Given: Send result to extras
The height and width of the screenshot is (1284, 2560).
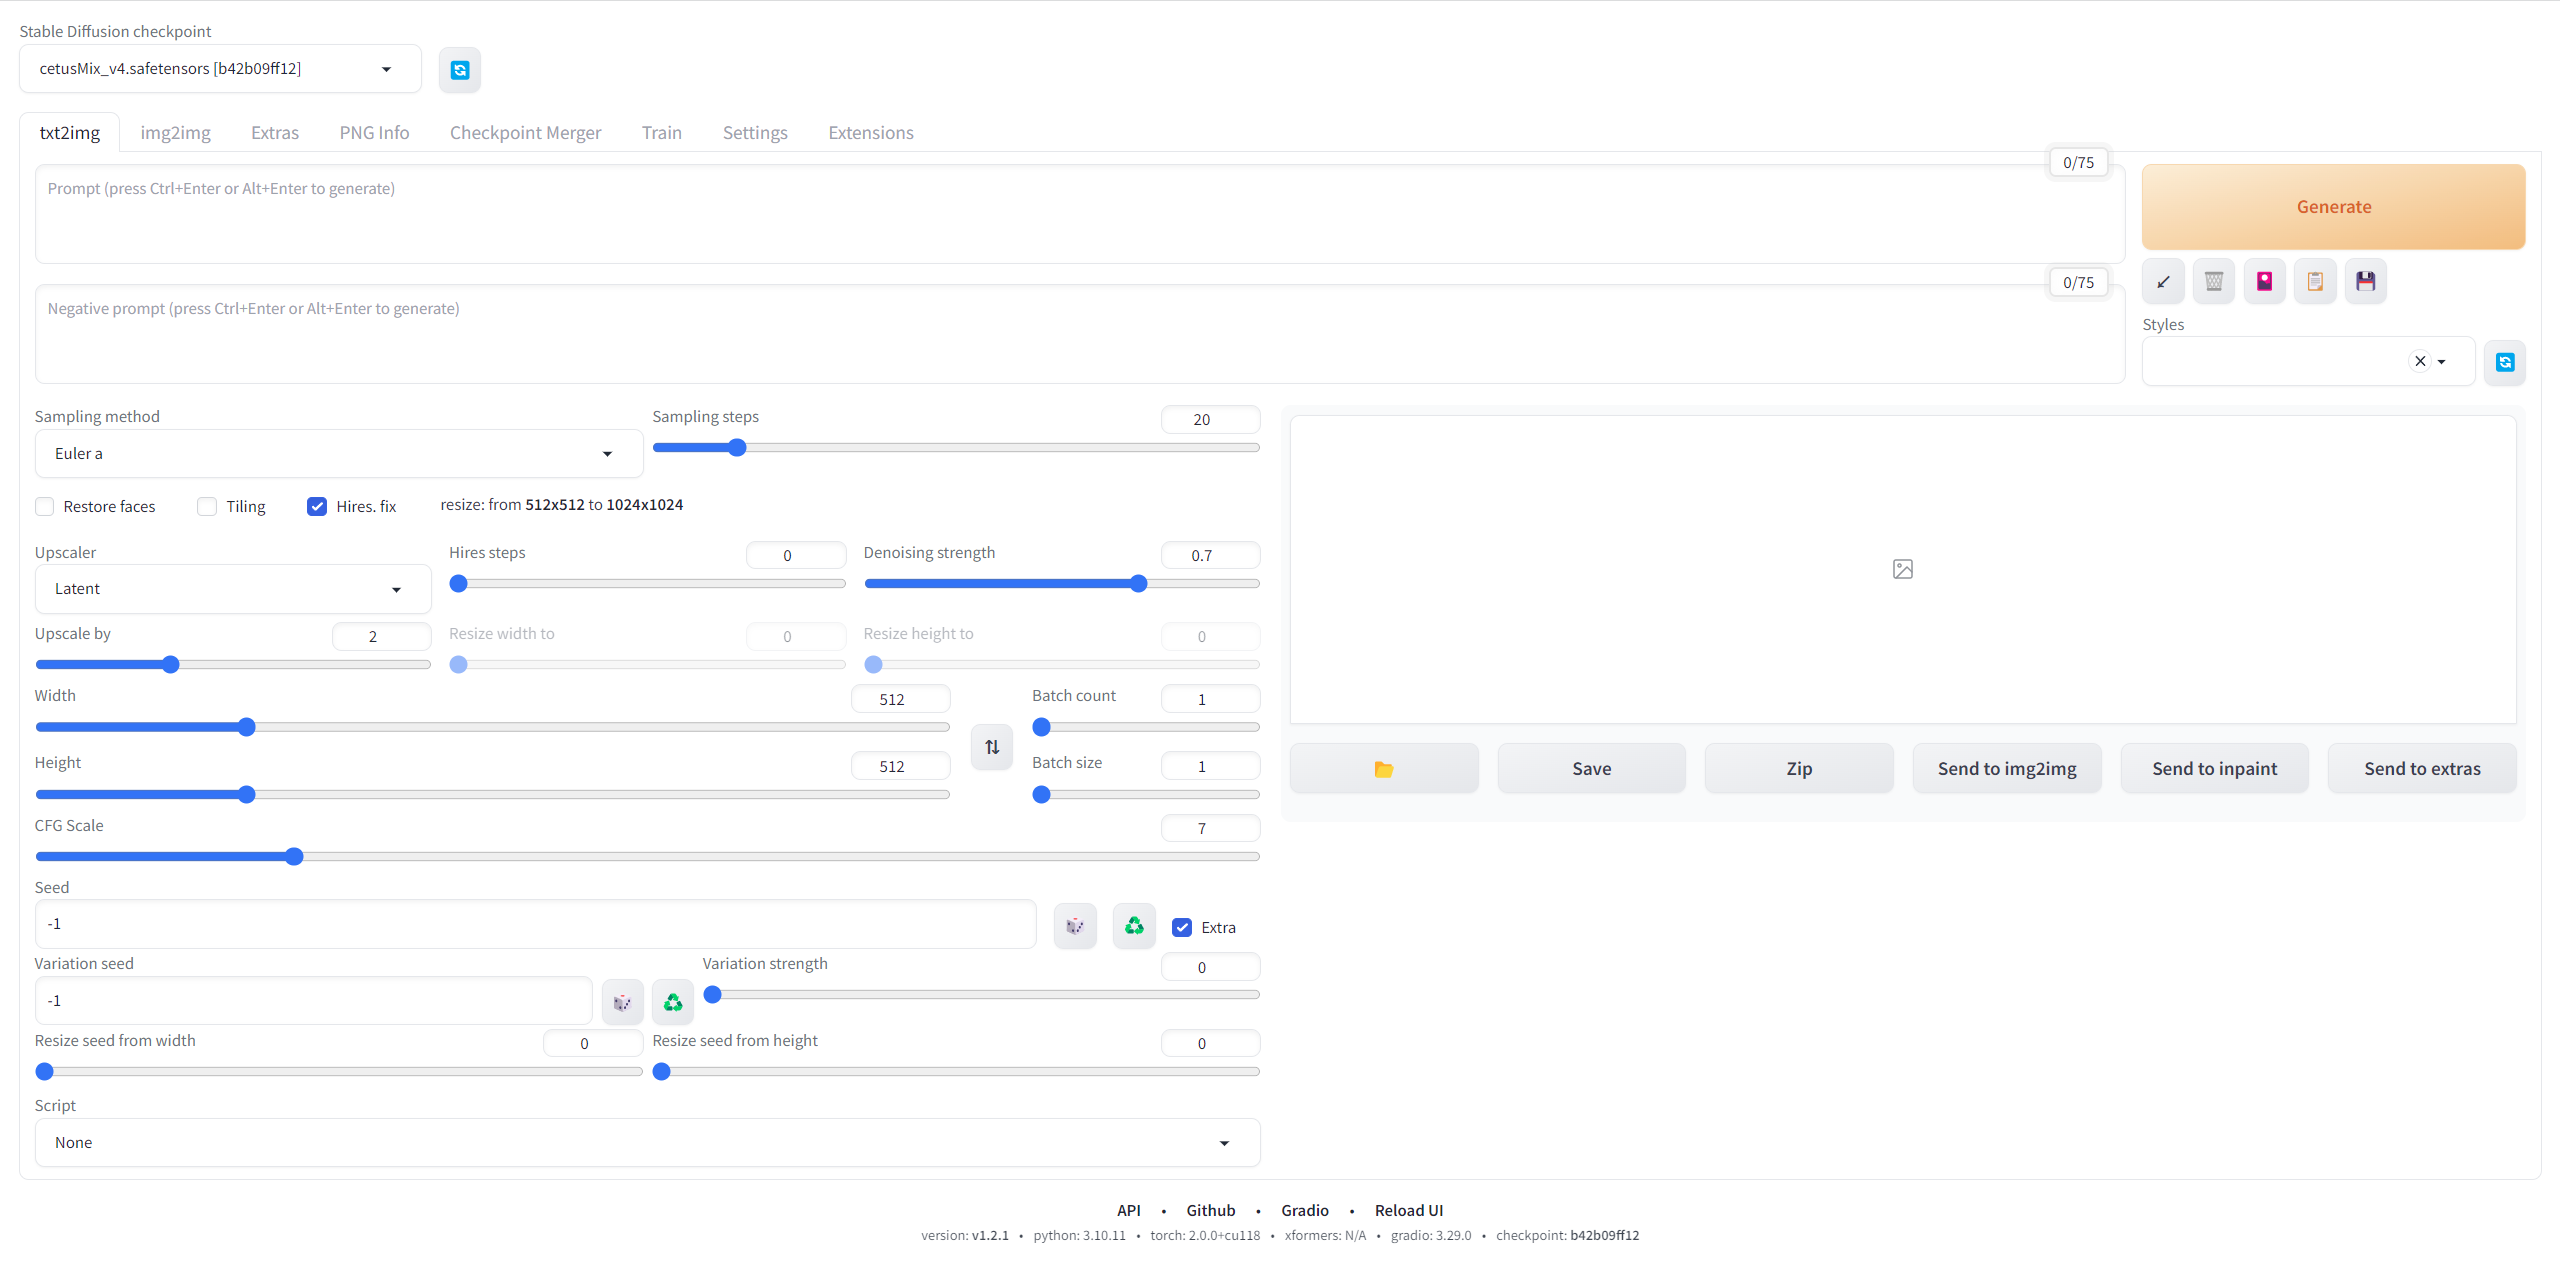Looking at the screenshot, I should [x=2422, y=769].
